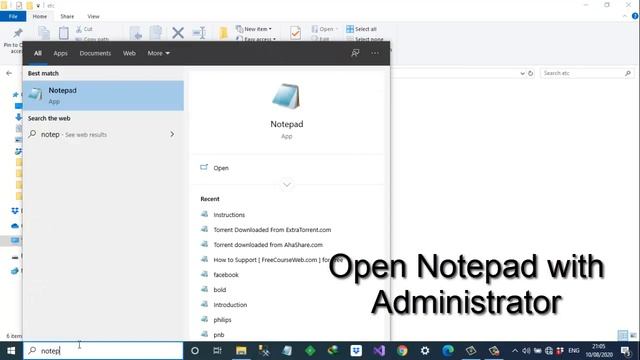
Task: Open New item dropdown in Explorer ribbon
Action: tap(254, 29)
